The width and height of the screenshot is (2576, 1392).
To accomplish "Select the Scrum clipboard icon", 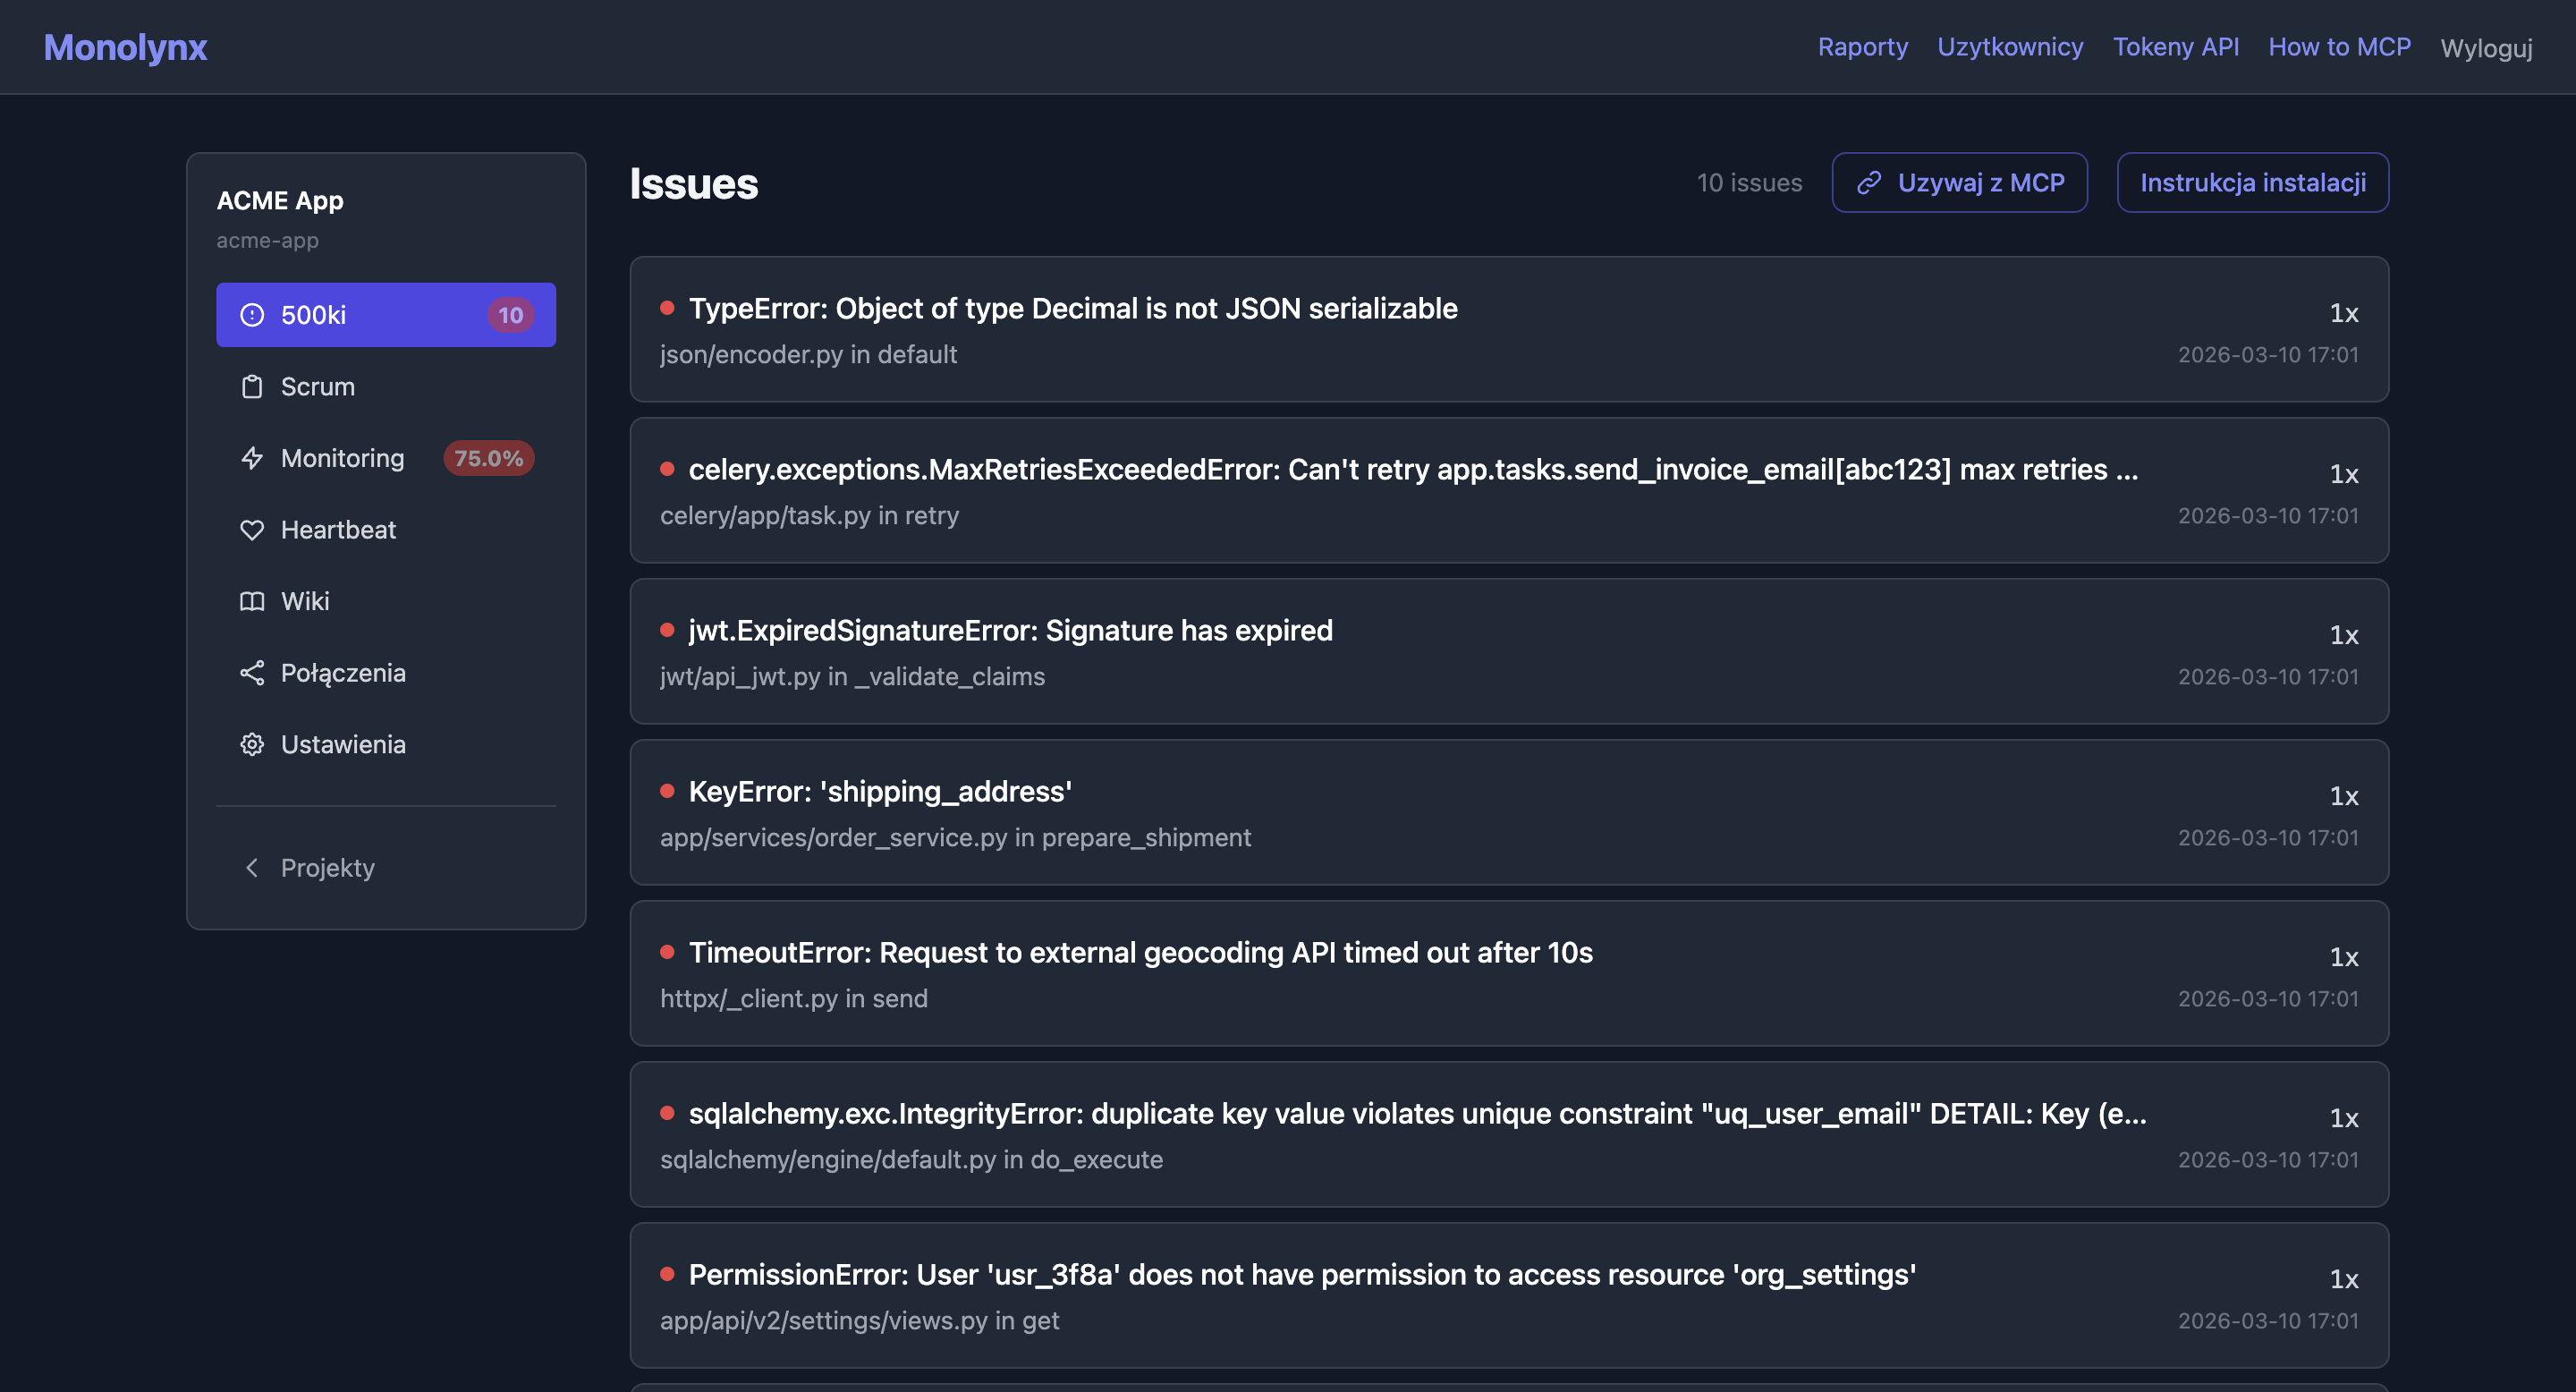I will pyautogui.click(x=252, y=387).
